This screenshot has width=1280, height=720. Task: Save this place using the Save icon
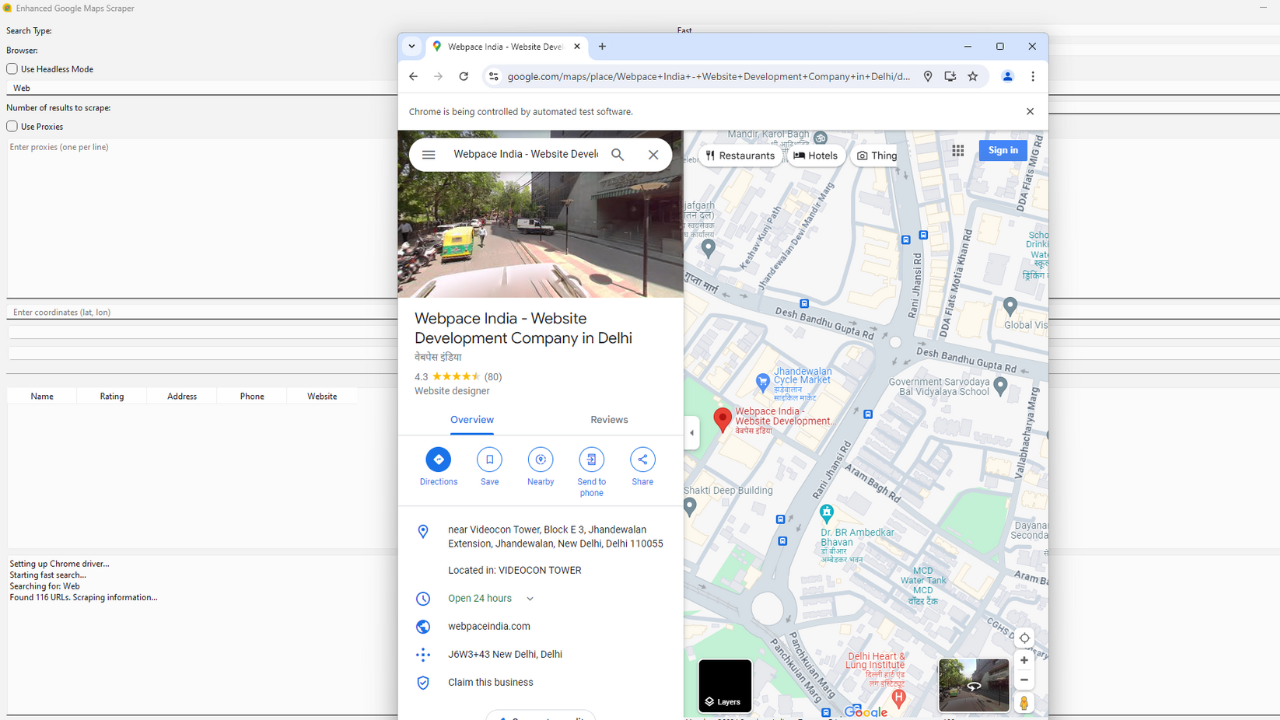click(489, 459)
